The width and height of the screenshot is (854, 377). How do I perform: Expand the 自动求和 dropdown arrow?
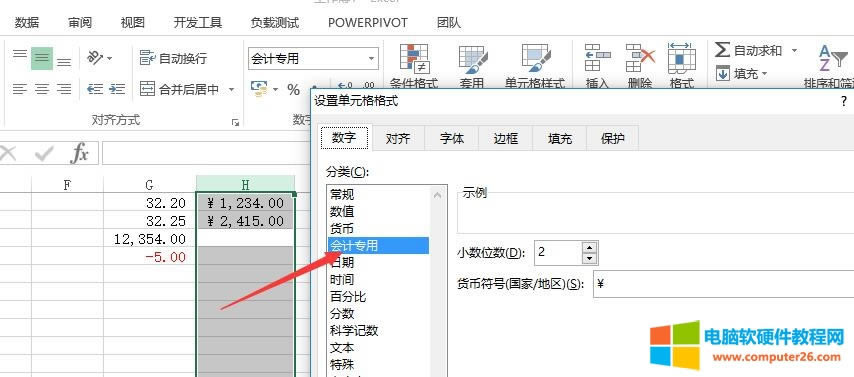(794, 51)
